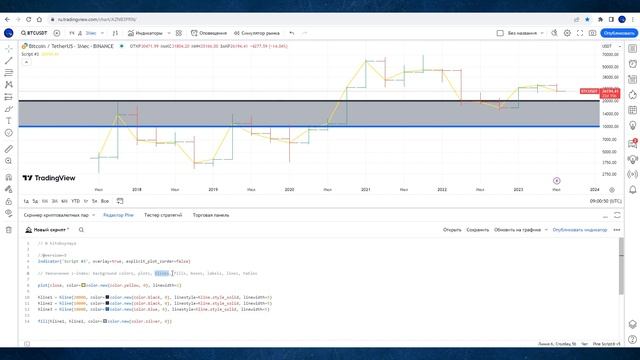640x360 pixels.
Task: Undo the last action arrow
Action: (x=291, y=33)
